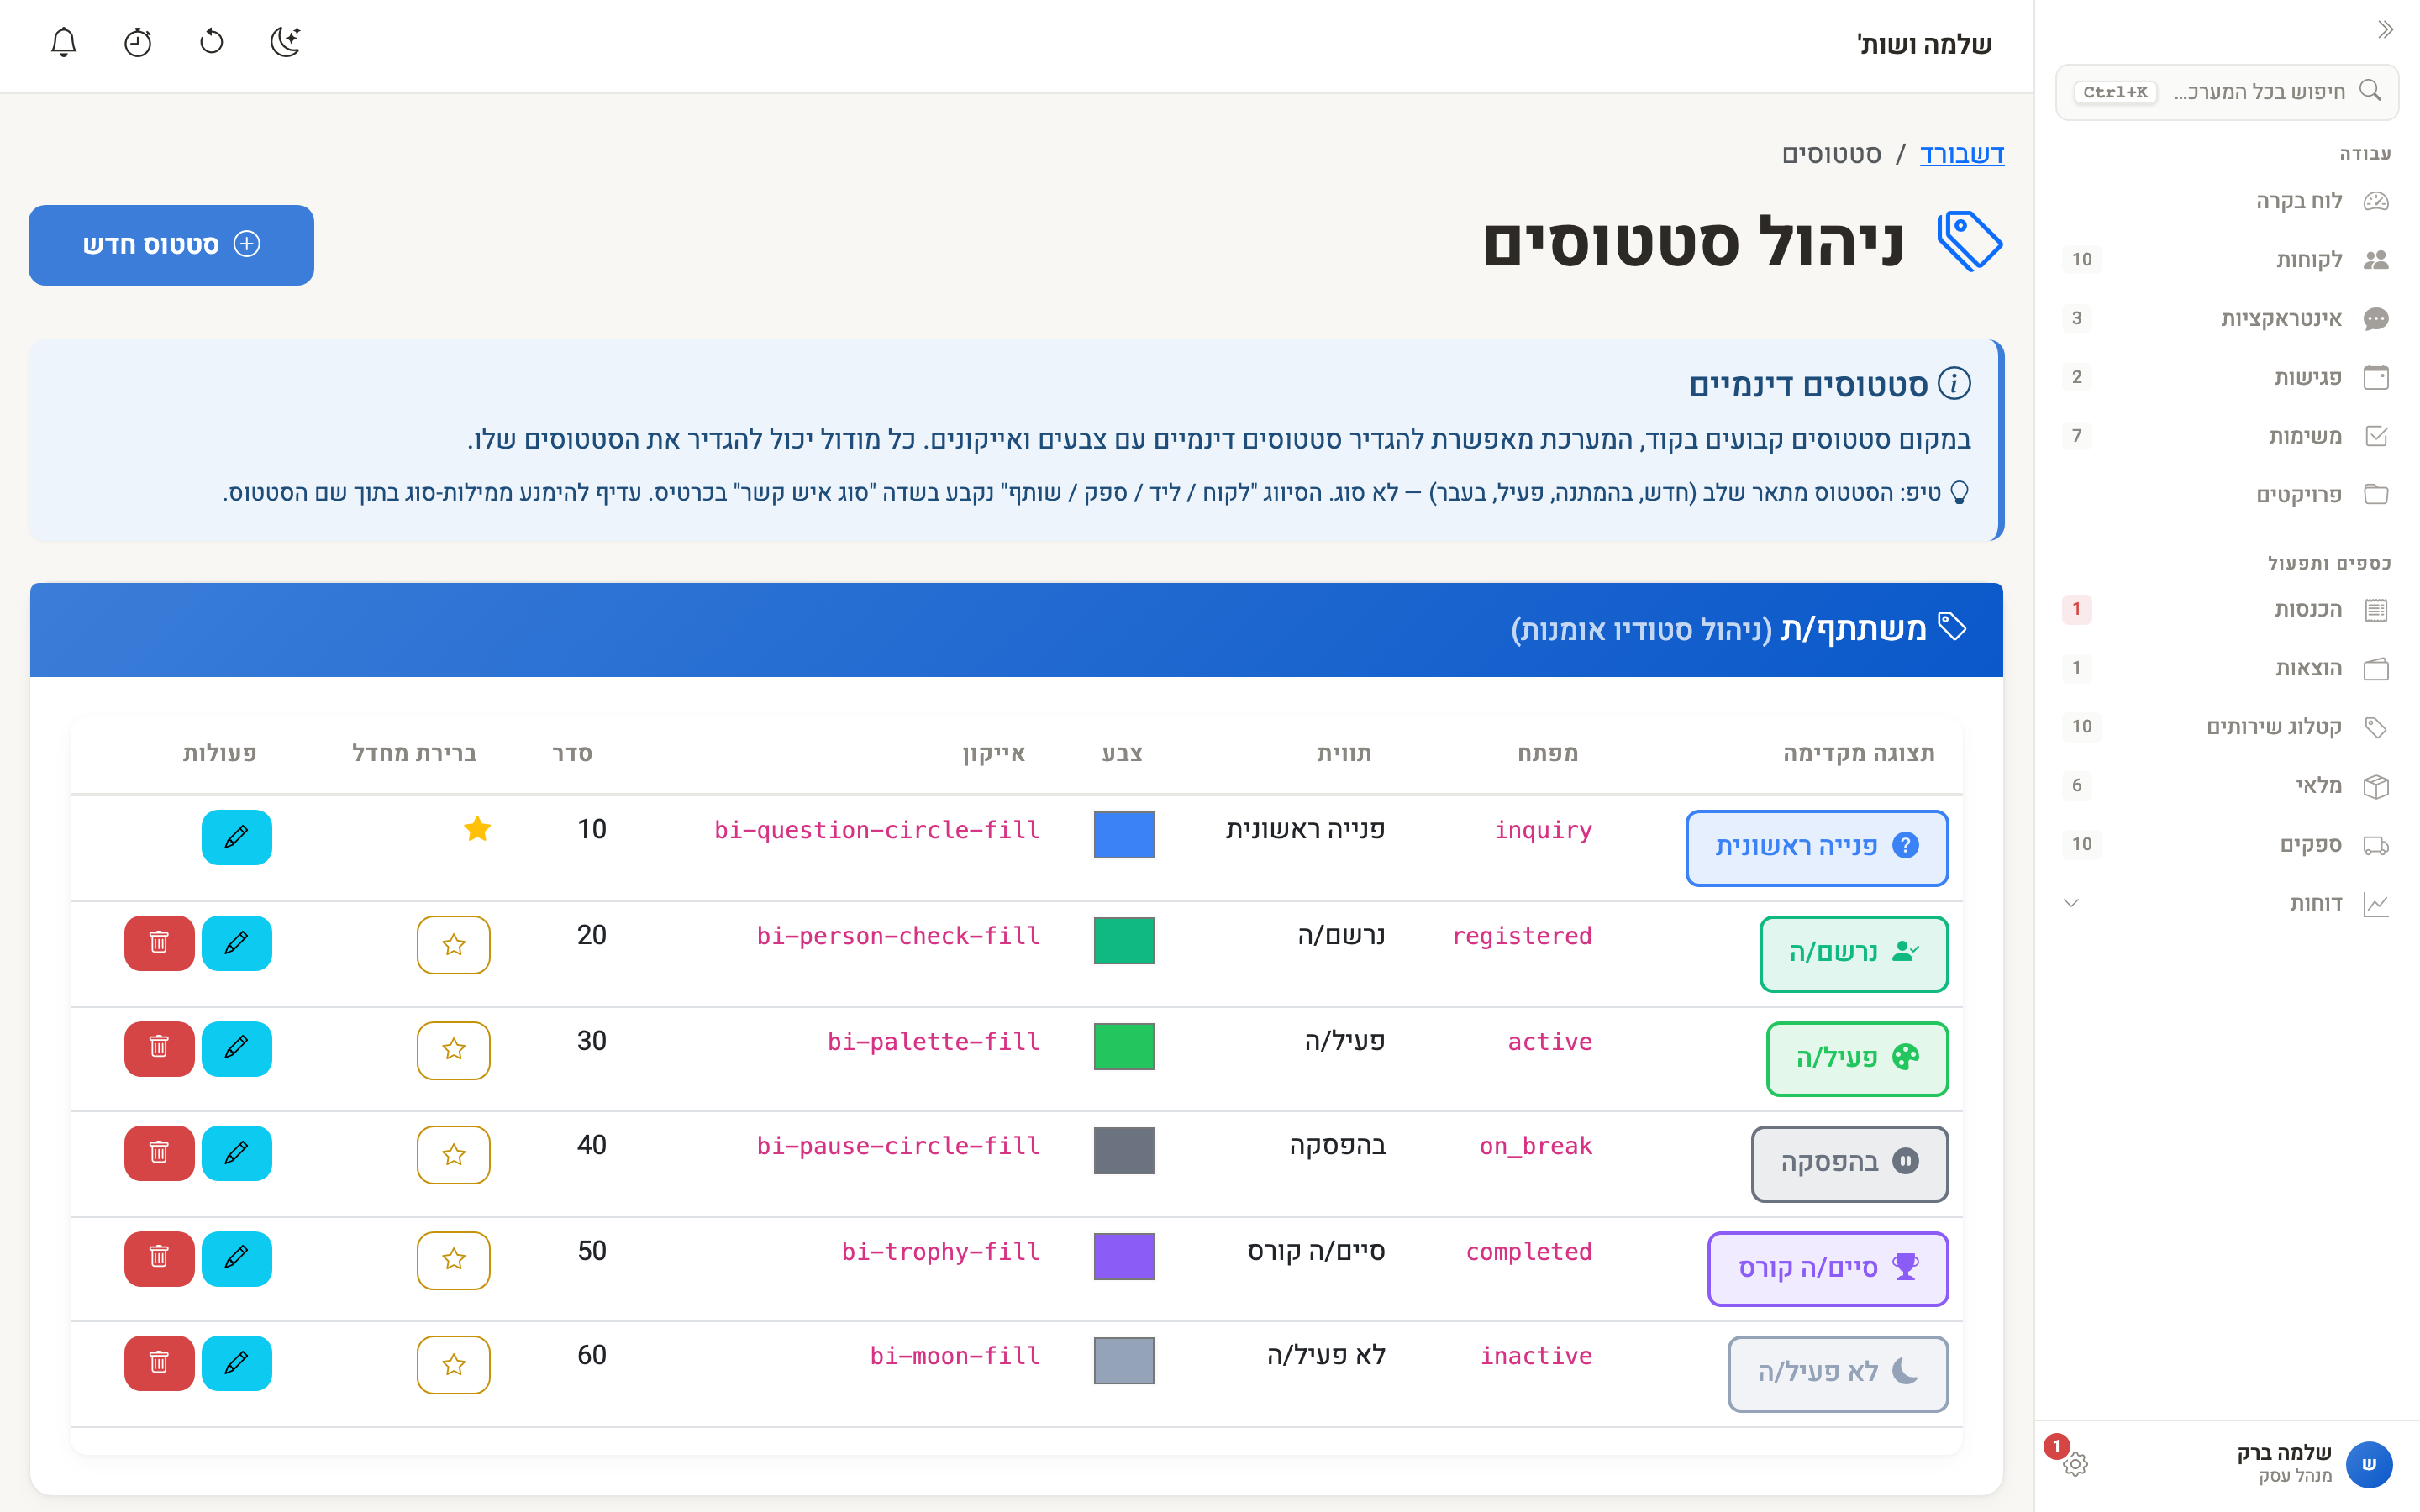Open קטלוג שירותים in the sidebar
The height and width of the screenshot is (1512, 2420).
2226,727
